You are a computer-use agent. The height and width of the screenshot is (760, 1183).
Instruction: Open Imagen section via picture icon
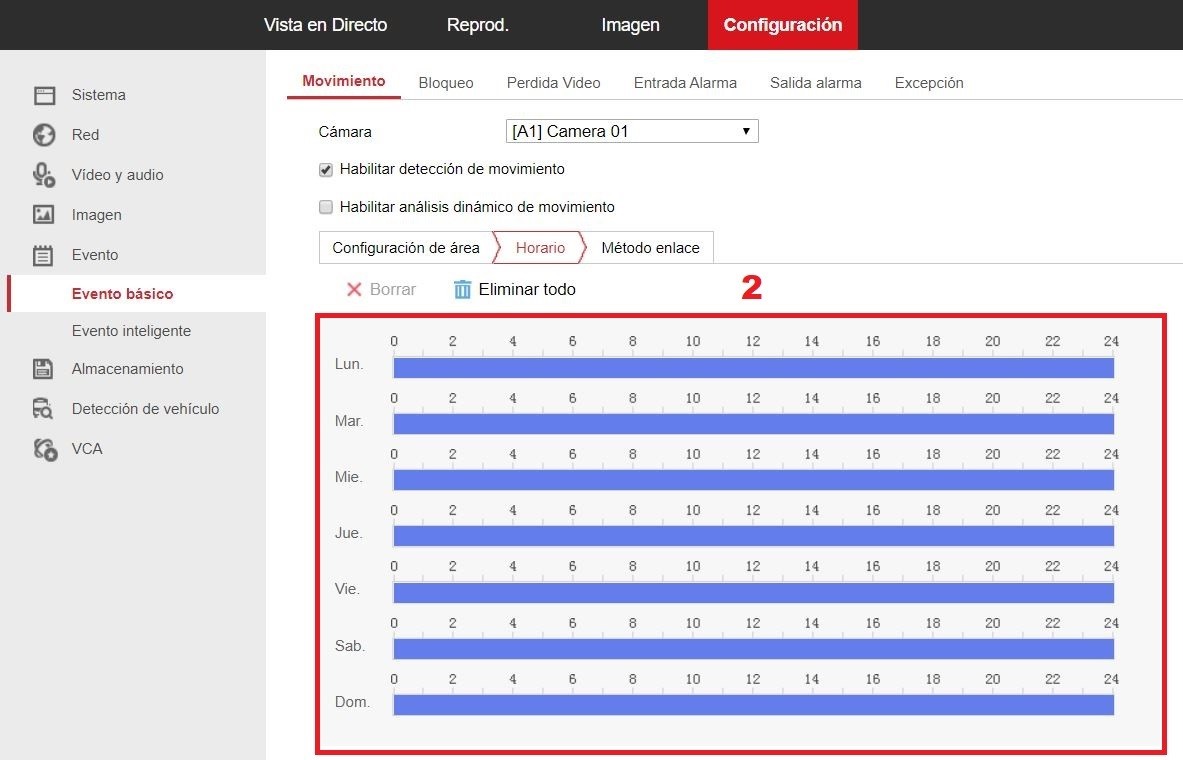pyautogui.click(x=44, y=215)
